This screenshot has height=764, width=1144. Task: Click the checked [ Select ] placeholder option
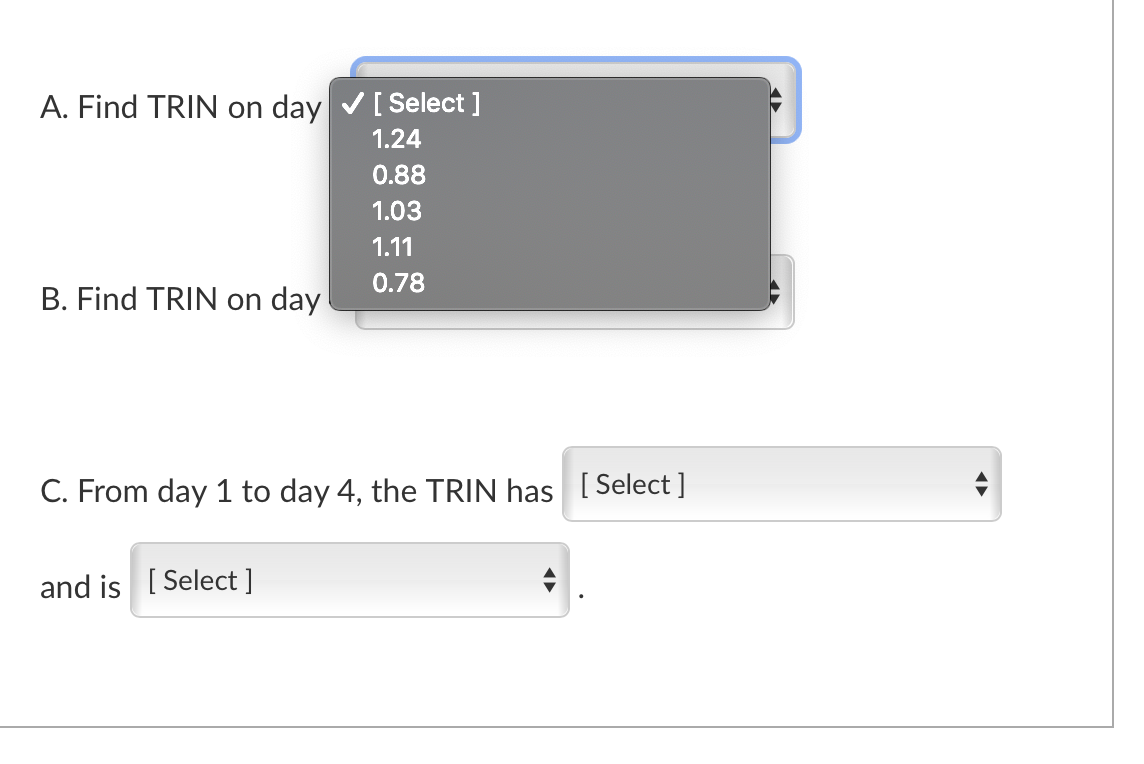[425, 103]
